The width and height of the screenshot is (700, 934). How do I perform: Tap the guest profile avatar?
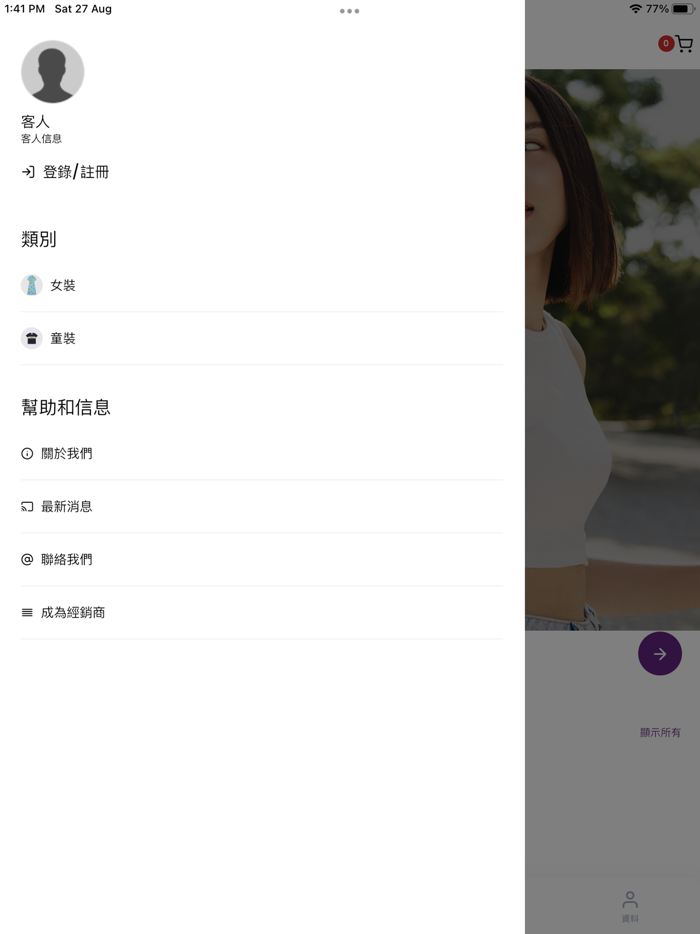point(52,71)
